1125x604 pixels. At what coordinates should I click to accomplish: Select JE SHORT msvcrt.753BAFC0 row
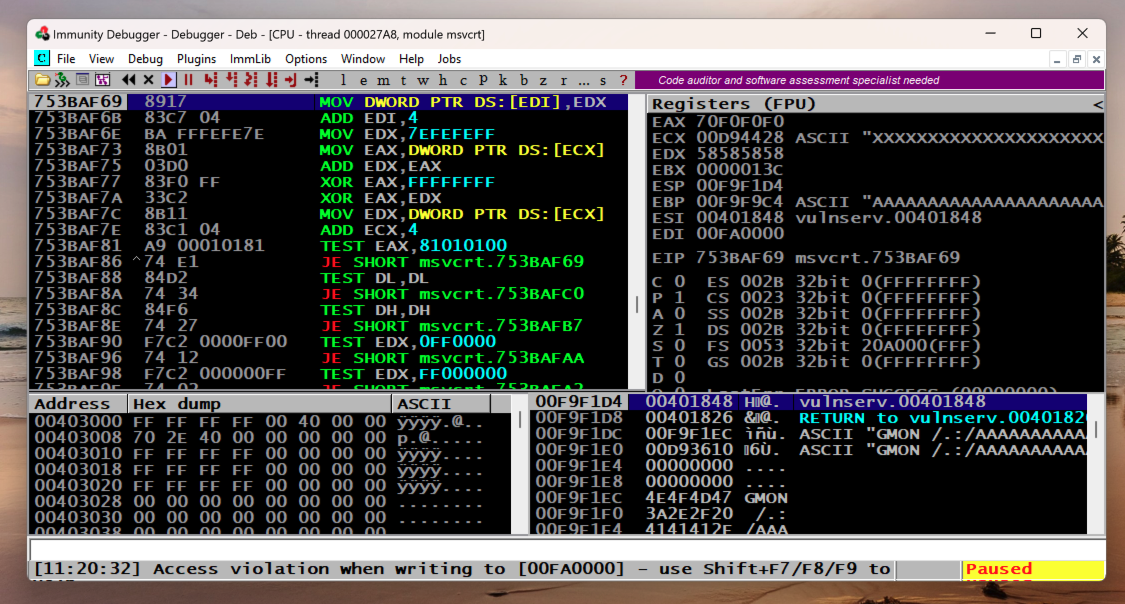click(328, 293)
